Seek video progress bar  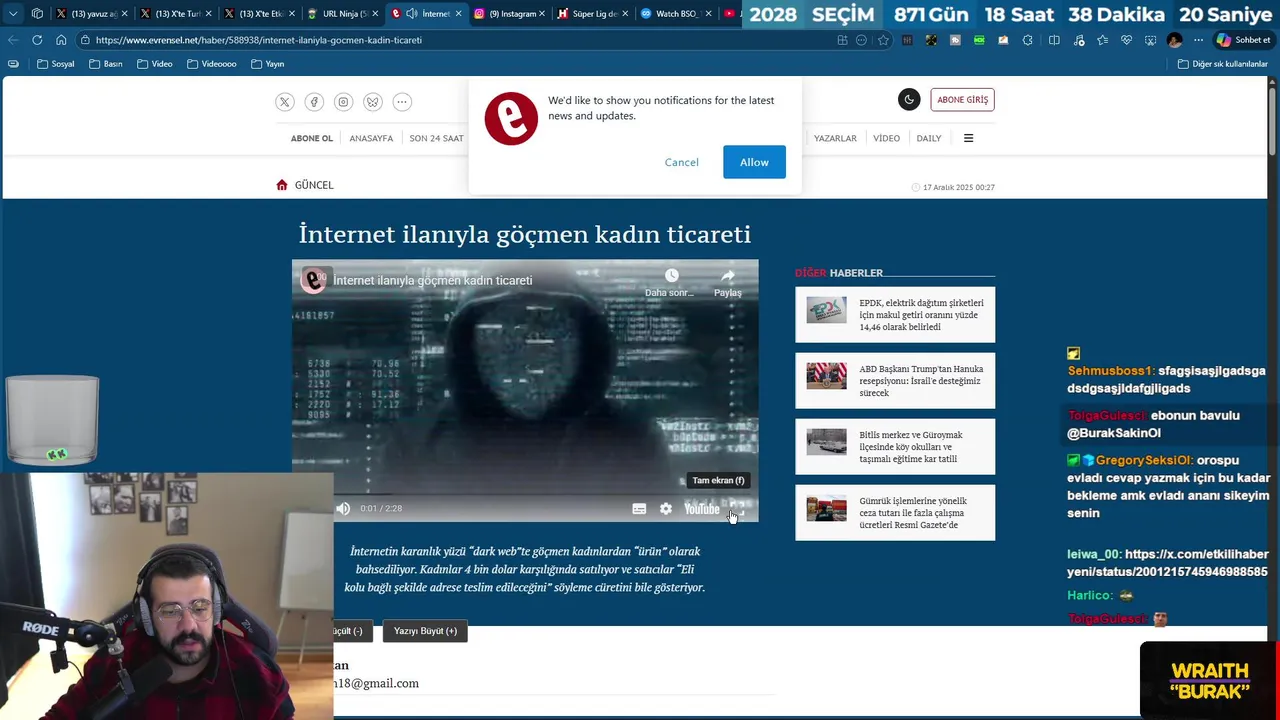pos(525,494)
